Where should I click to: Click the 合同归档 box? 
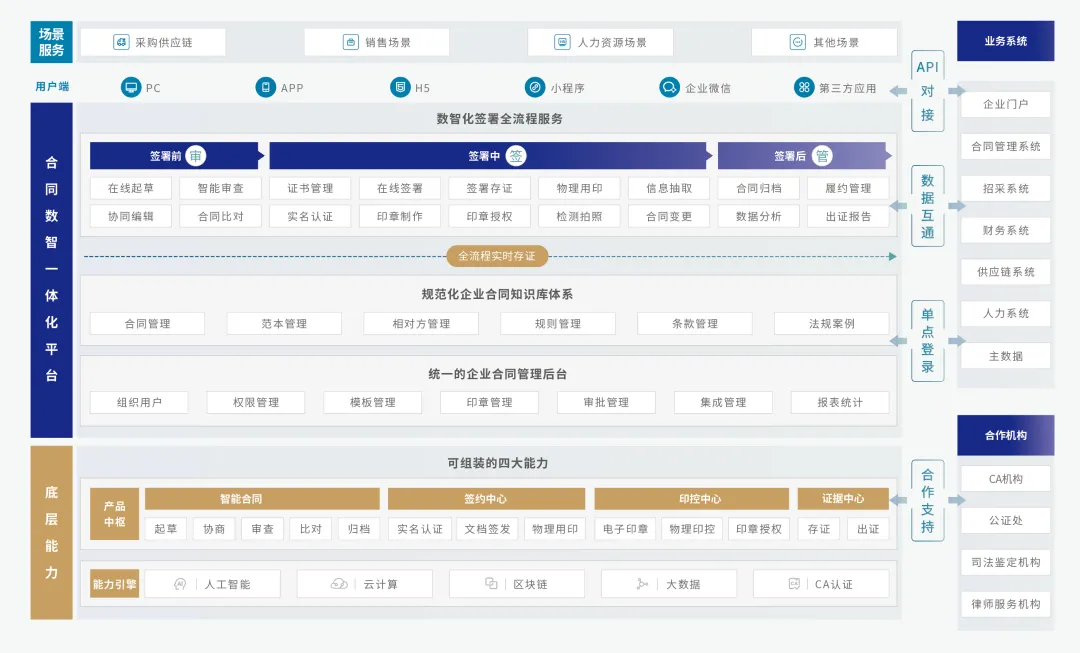(x=758, y=188)
